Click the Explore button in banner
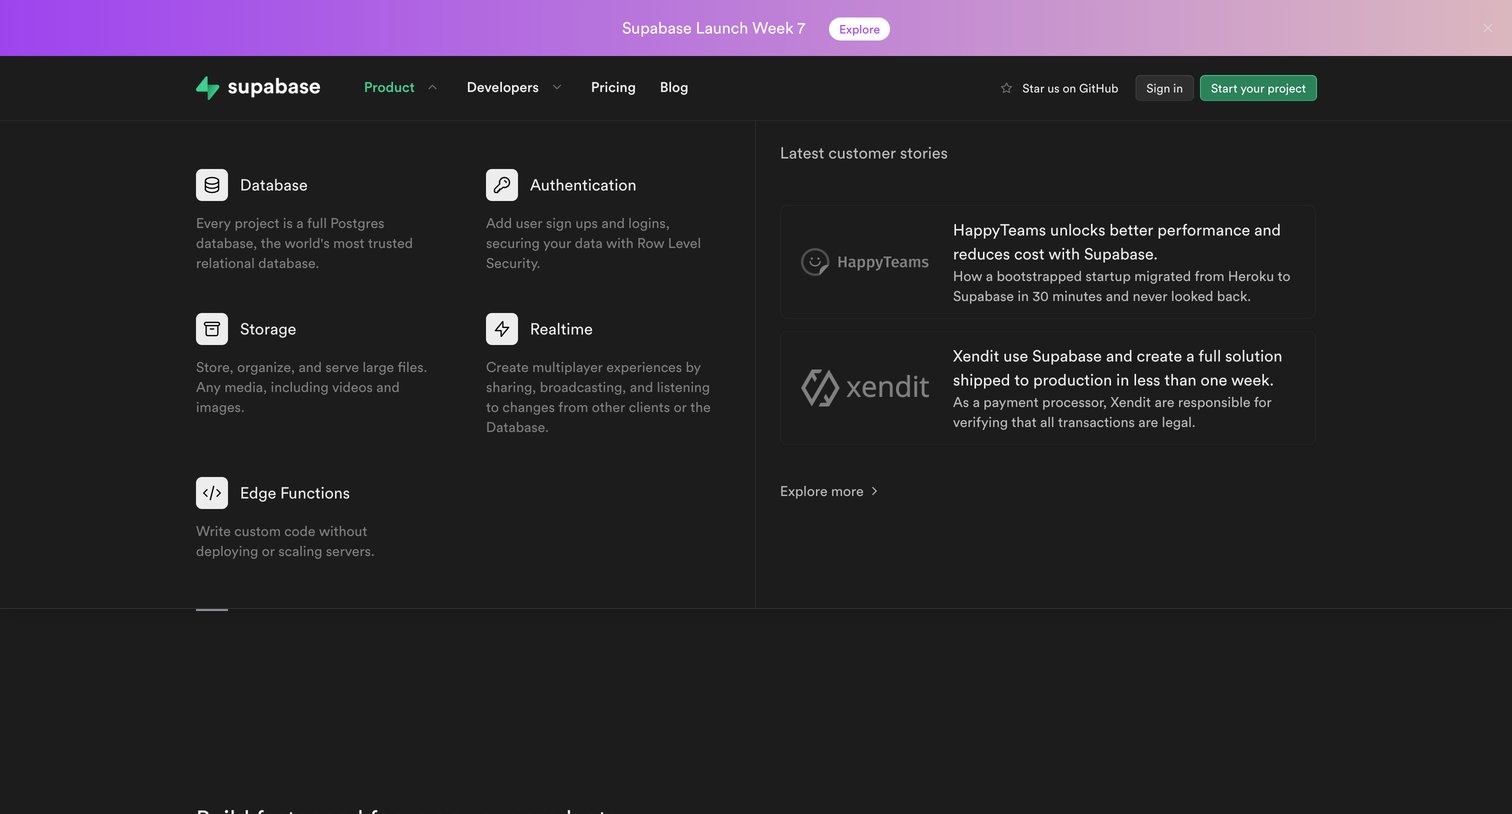The height and width of the screenshot is (814, 1512). (x=859, y=29)
